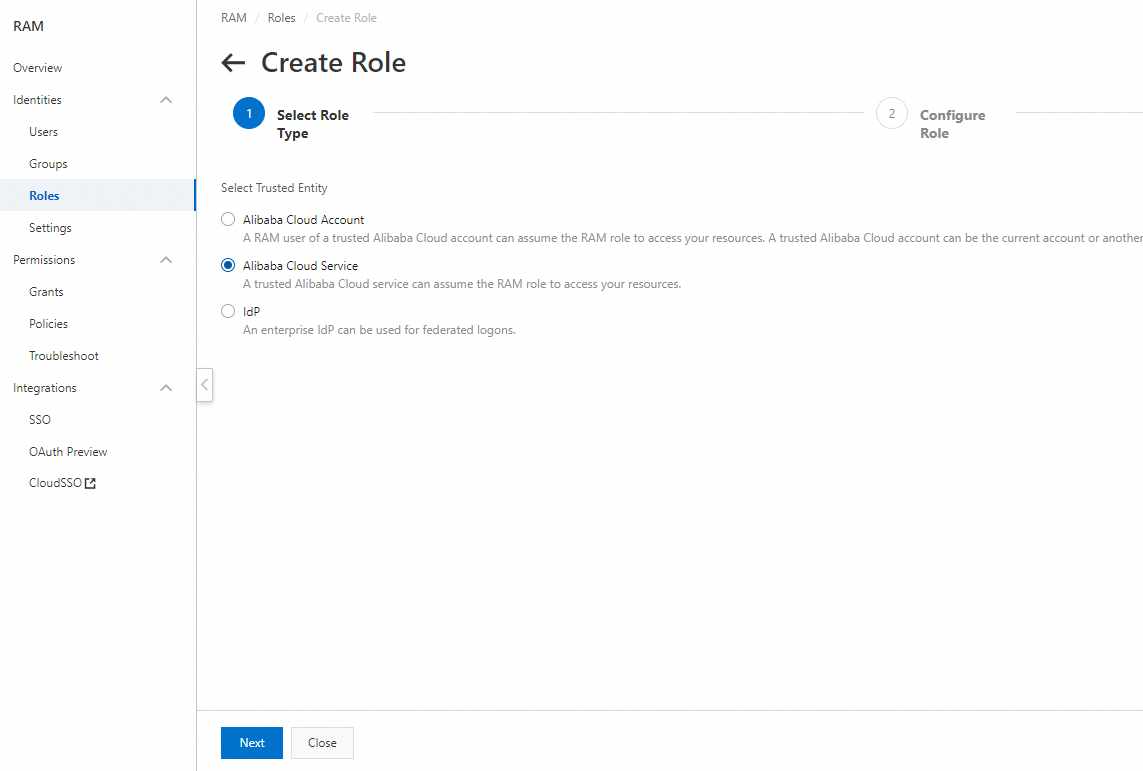
Task: Click the Close button
Action: point(322,742)
